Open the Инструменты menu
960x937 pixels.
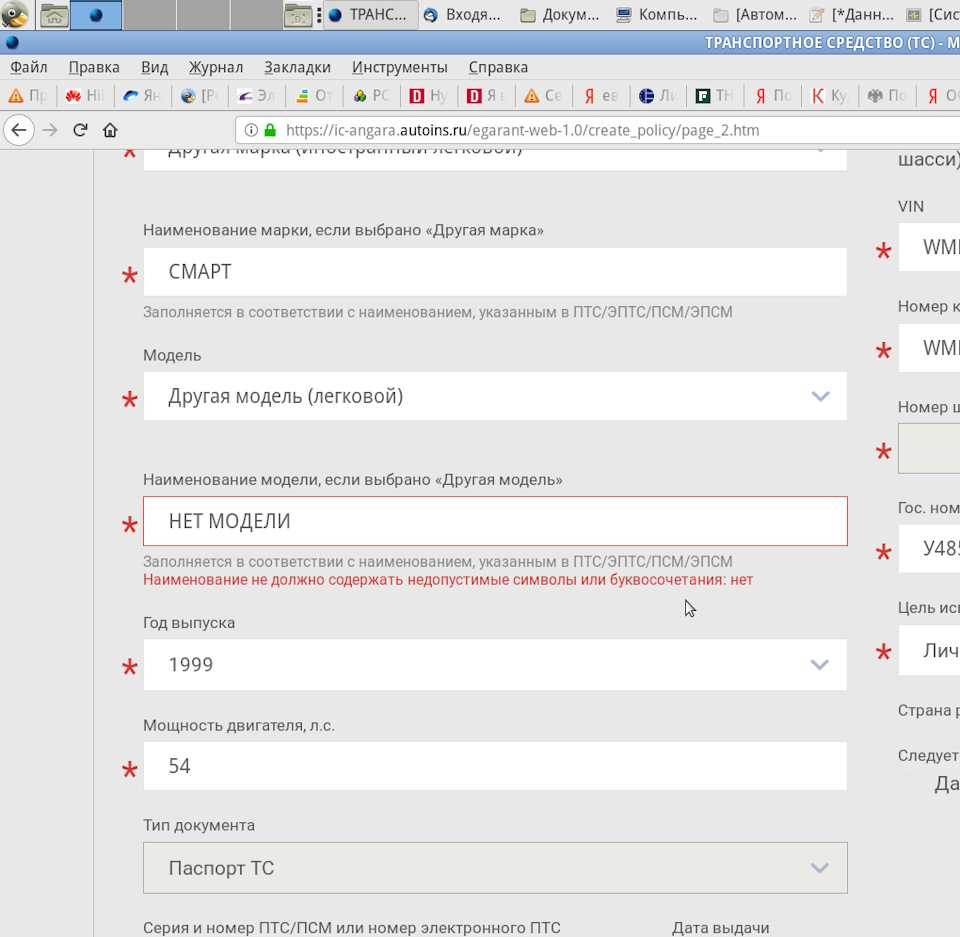(x=399, y=67)
